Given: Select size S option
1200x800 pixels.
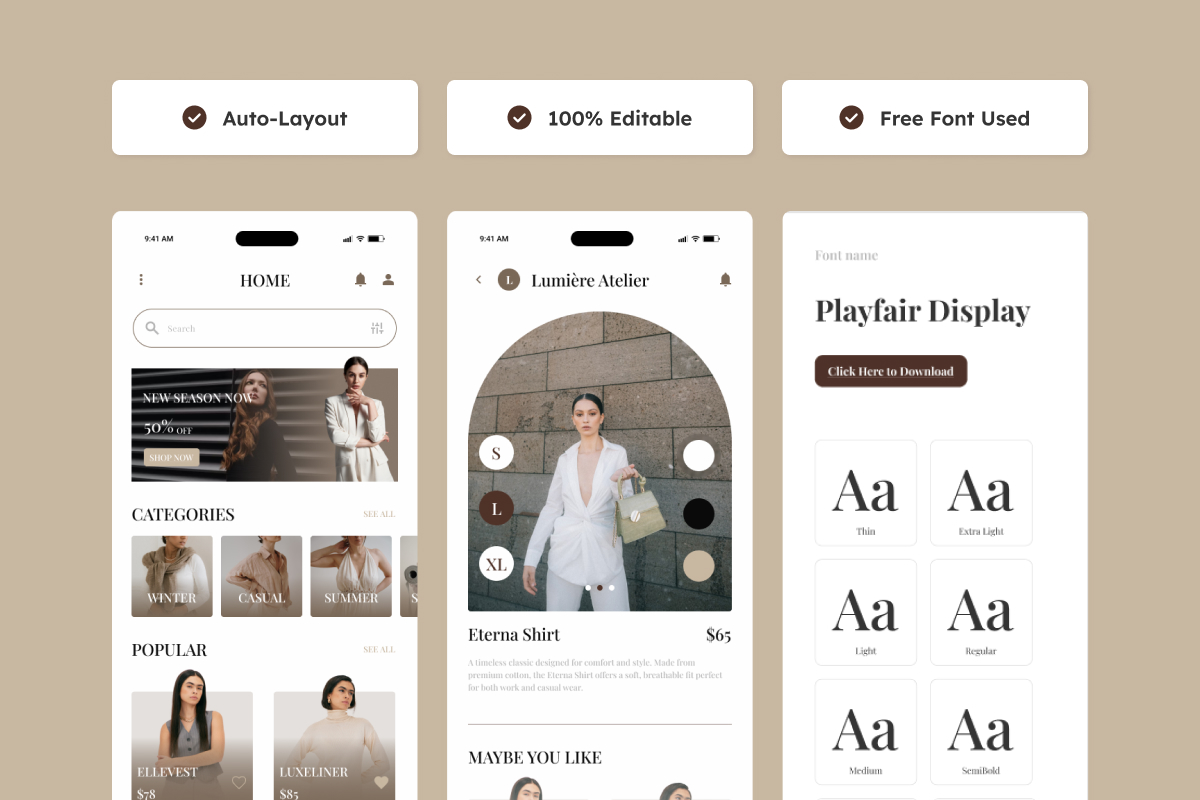Looking at the screenshot, I should [x=496, y=453].
